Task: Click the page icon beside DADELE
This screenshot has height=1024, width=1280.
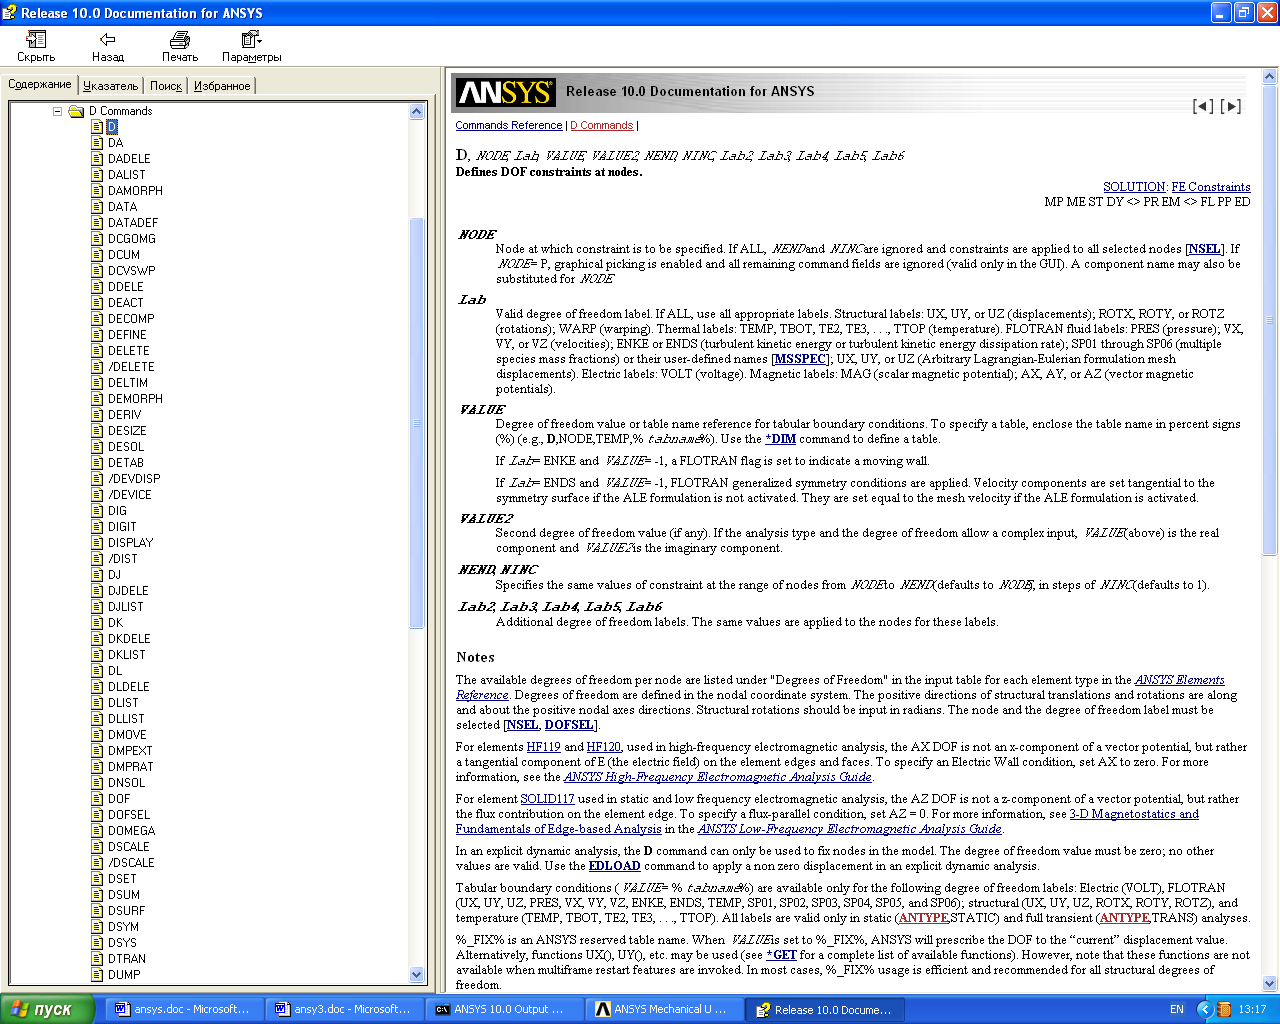Action: click(x=97, y=159)
